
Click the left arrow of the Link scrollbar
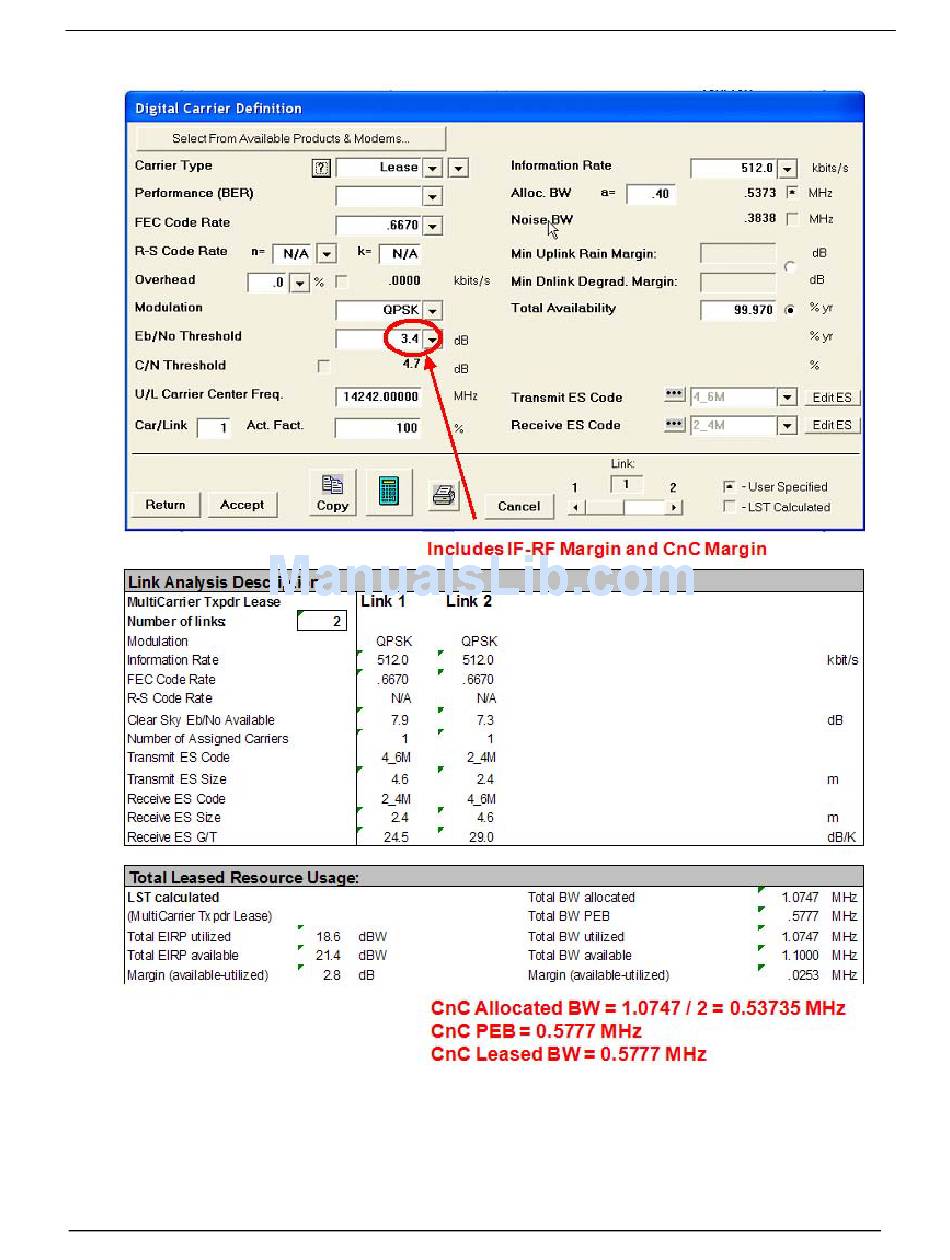(575, 507)
